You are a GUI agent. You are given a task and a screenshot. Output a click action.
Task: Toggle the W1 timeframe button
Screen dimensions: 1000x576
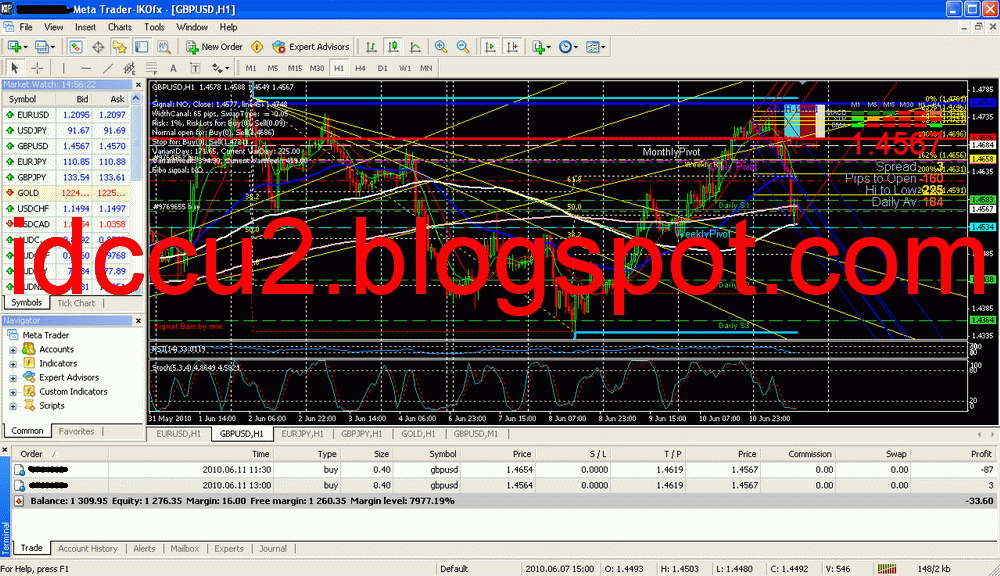(404, 68)
